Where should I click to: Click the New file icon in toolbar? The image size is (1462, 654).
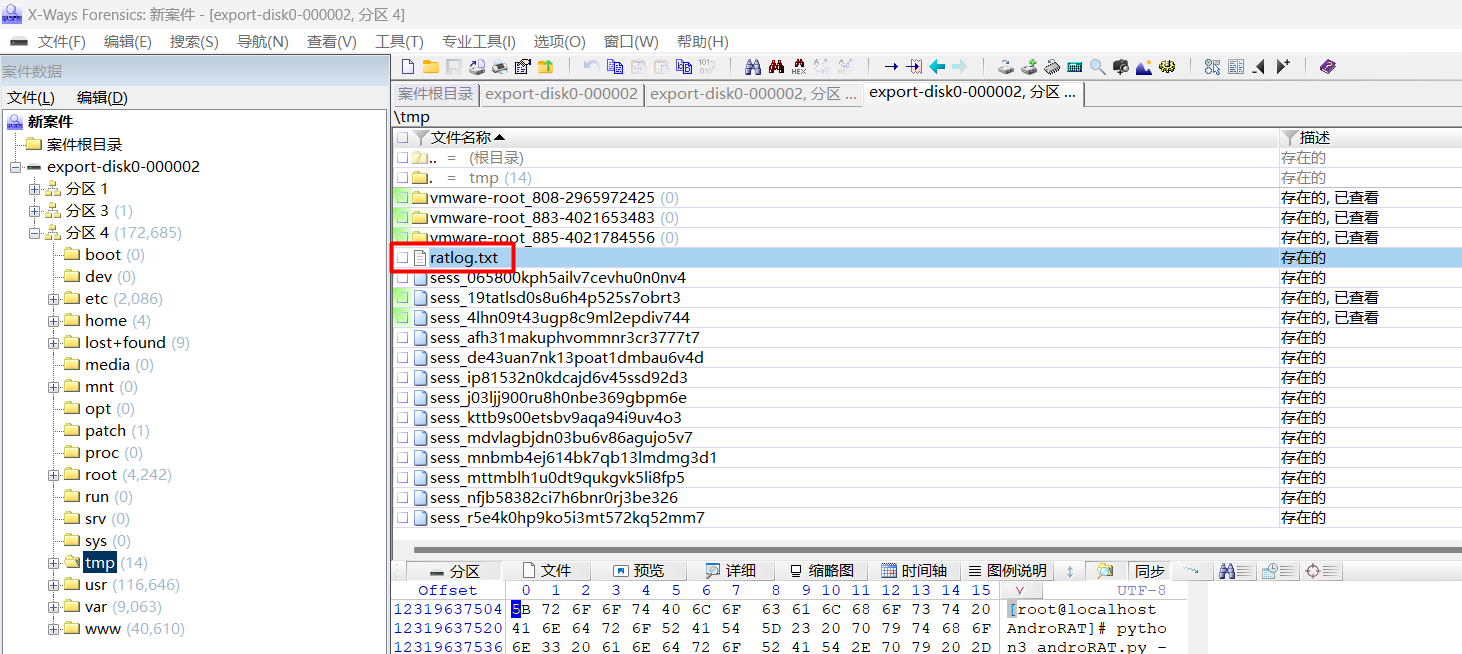point(408,67)
